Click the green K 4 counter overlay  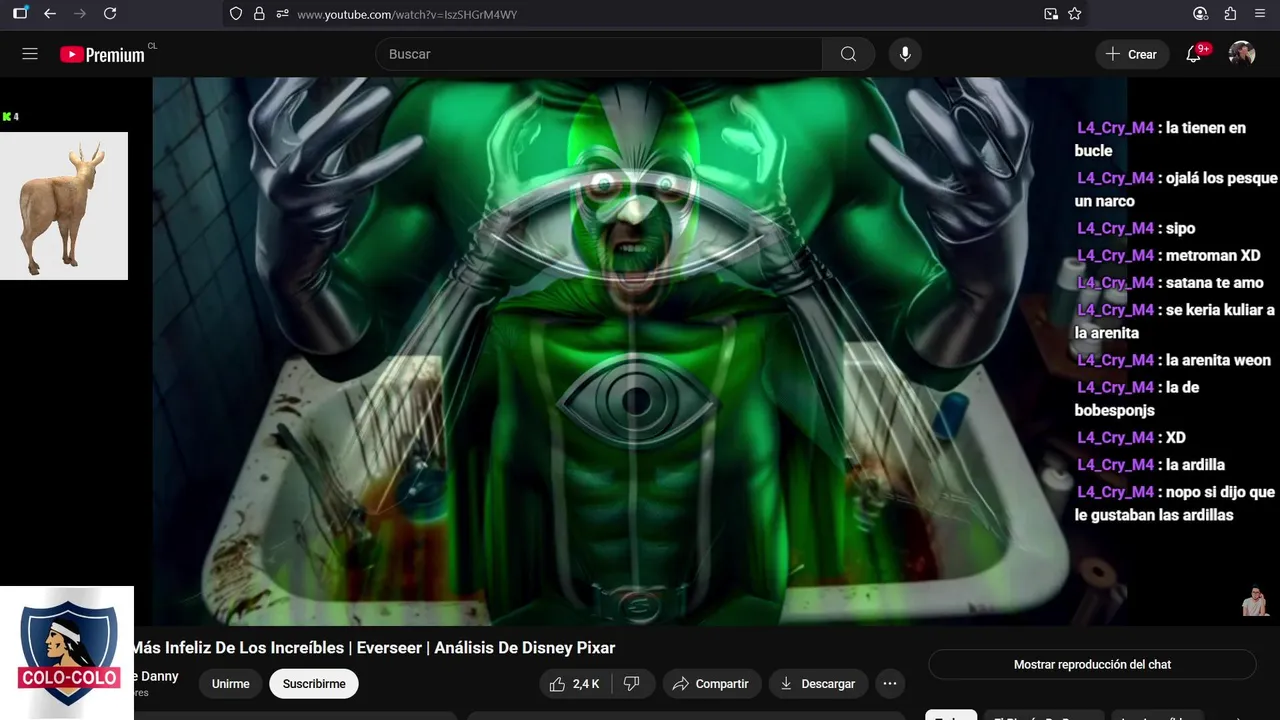tap(11, 117)
